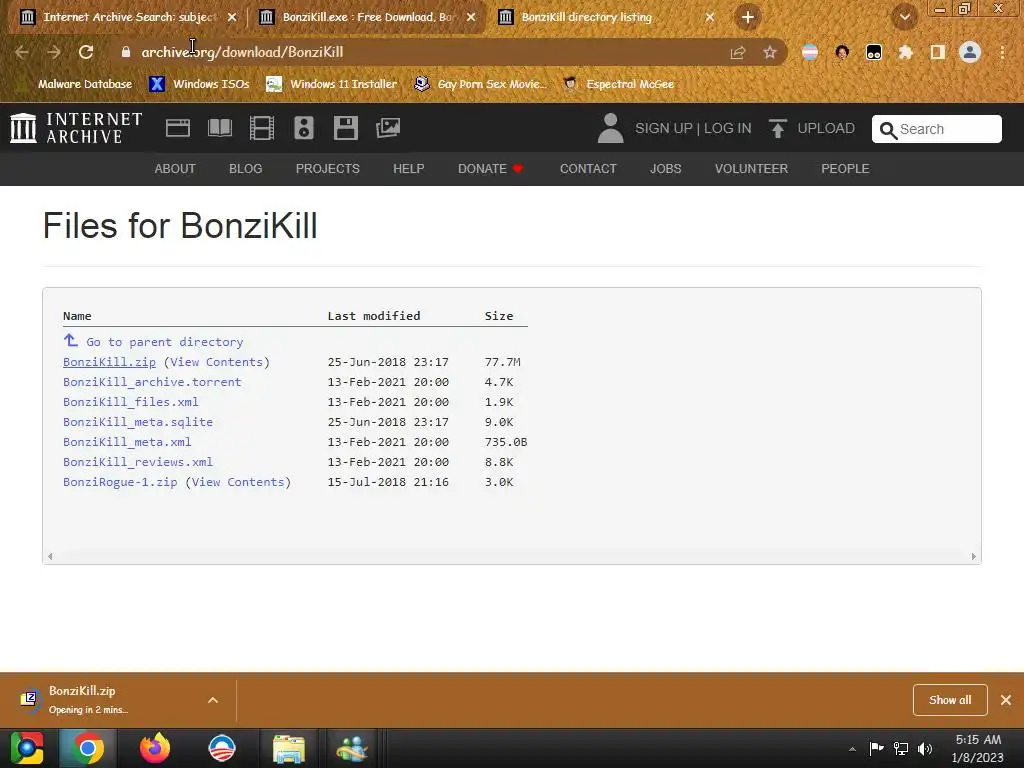Open BonziKill_files.xml link
This screenshot has width=1024, height=768.
pyautogui.click(x=131, y=402)
